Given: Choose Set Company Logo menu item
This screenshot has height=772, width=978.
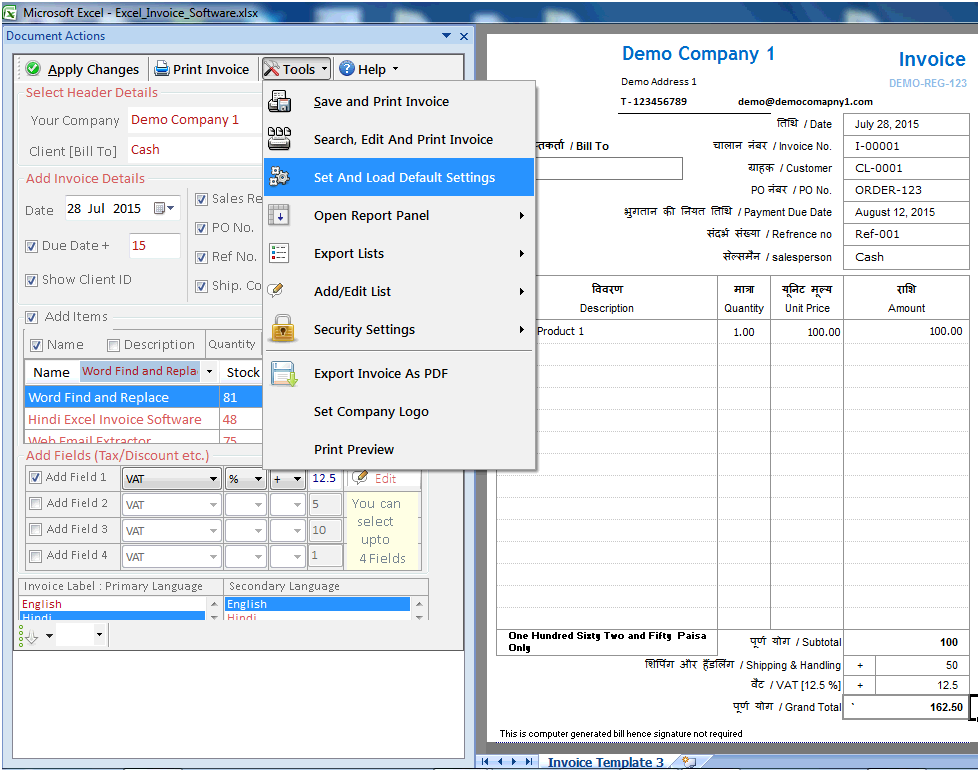Looking at the screenshot, I should point(399,412).
